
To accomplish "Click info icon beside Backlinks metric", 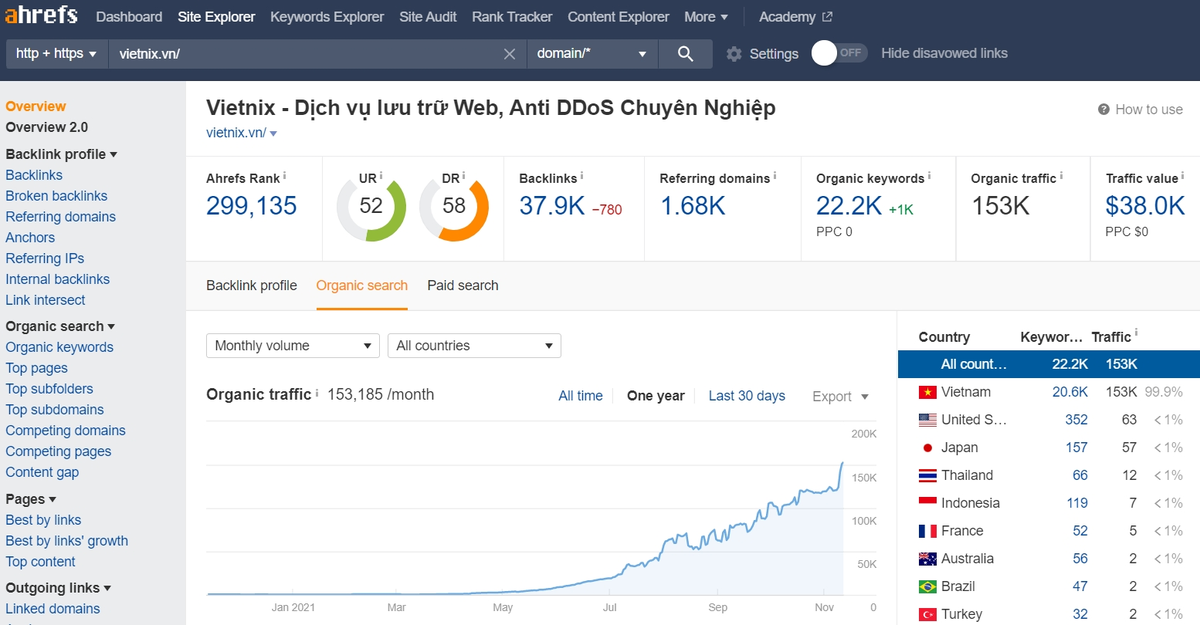I will [582, 176].
